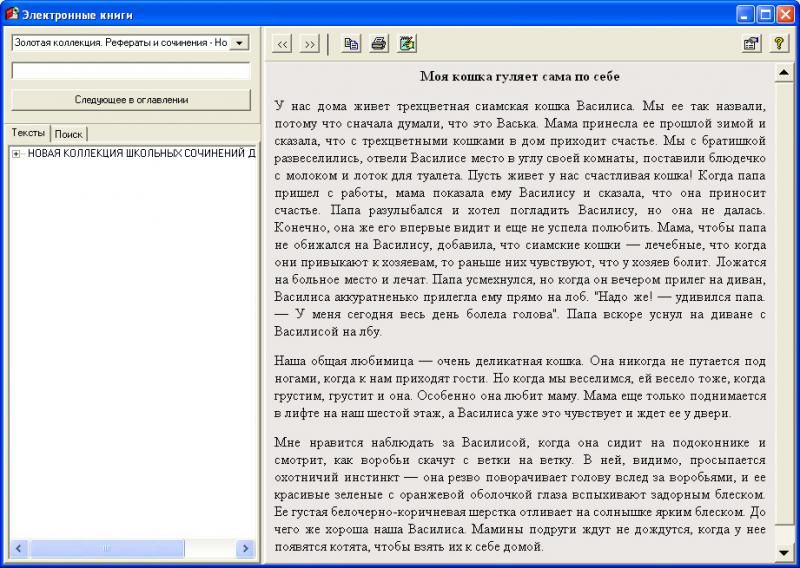
Task: Click the heading Моя кошка гуляет сама по себе
Action: coord(519,76)
